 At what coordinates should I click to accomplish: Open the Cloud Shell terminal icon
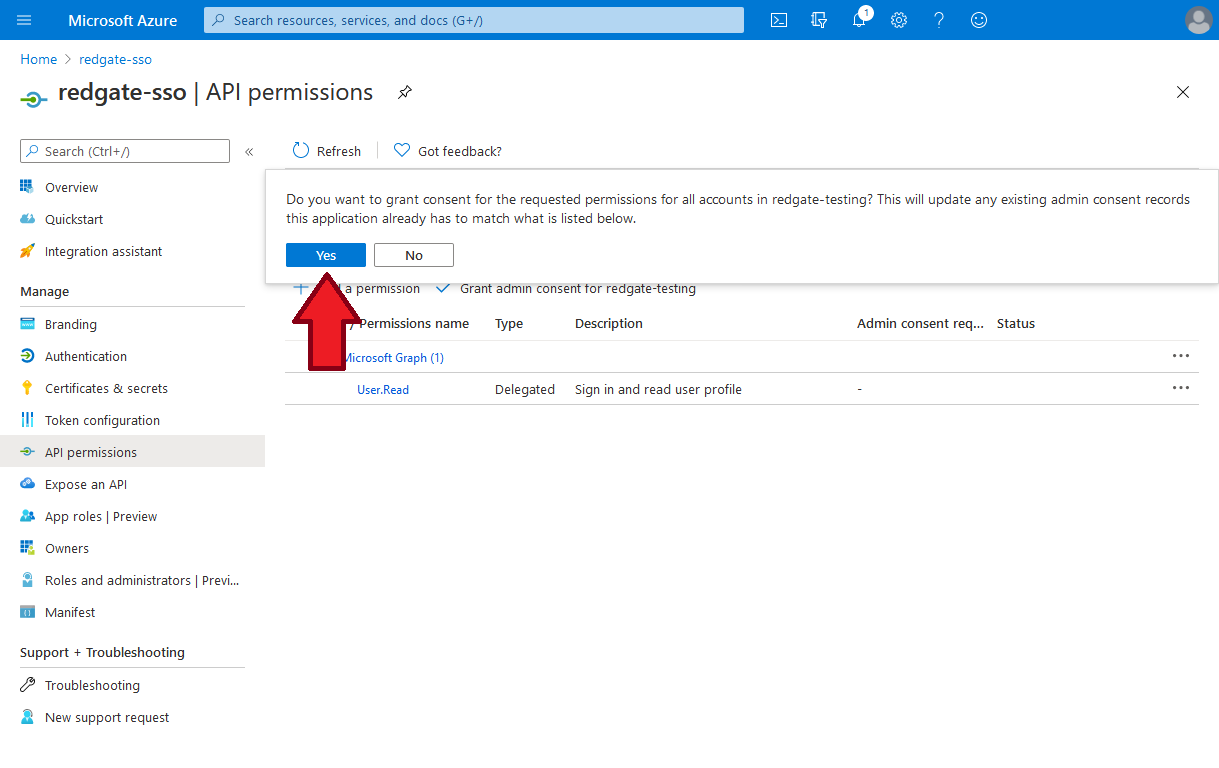(x=779, y=20)
